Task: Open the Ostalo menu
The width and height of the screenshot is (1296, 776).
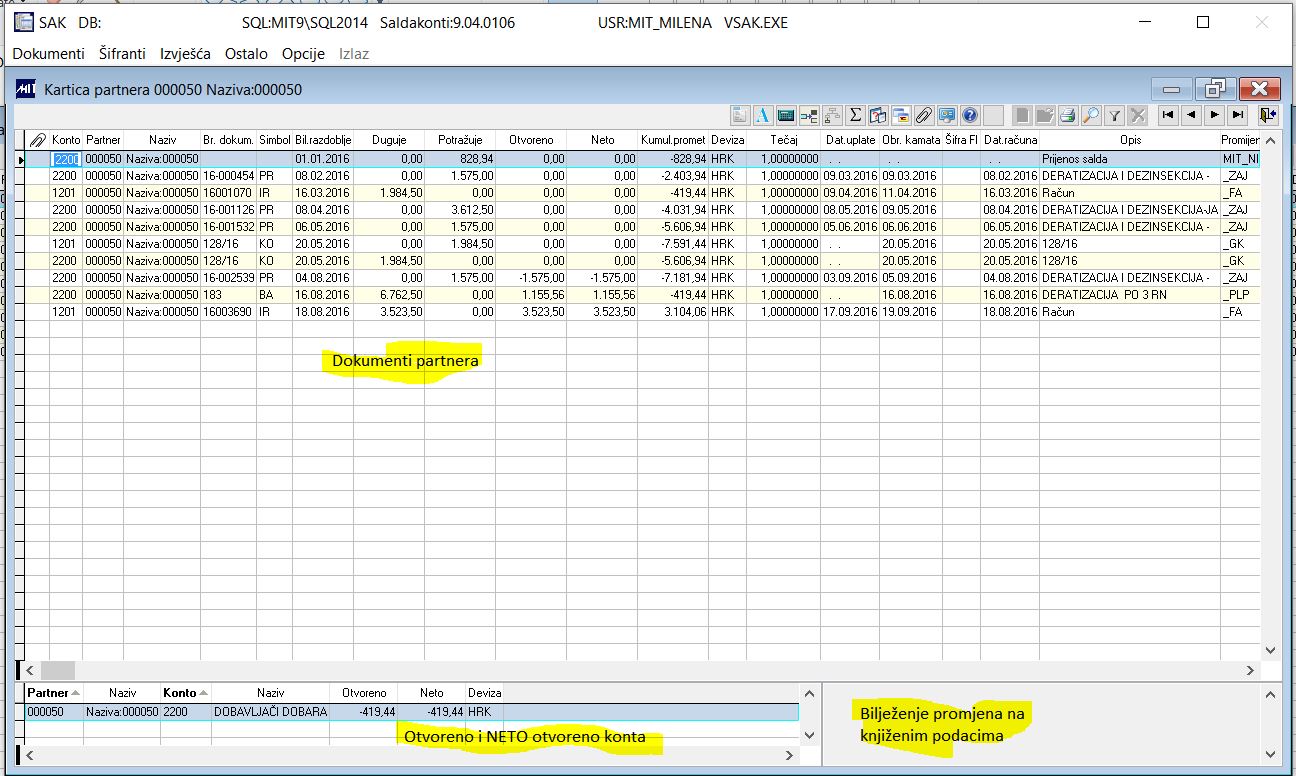Action: [x=246, y=53]
